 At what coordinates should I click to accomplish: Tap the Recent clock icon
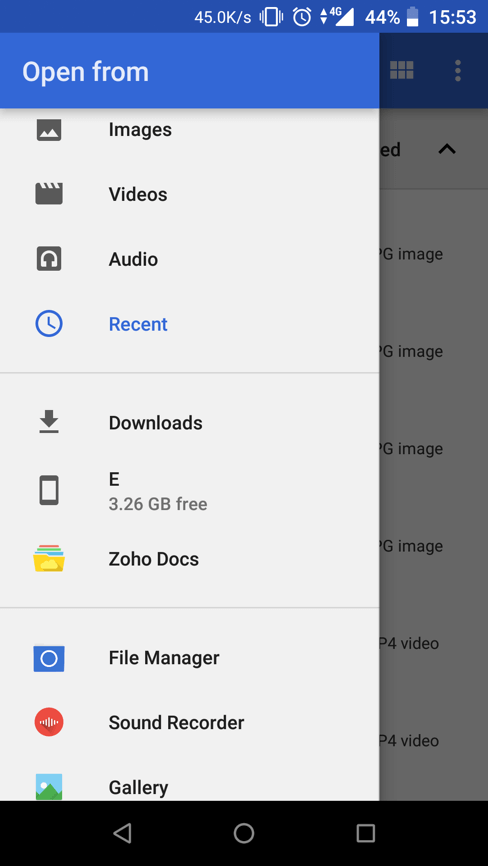[49, 324]
